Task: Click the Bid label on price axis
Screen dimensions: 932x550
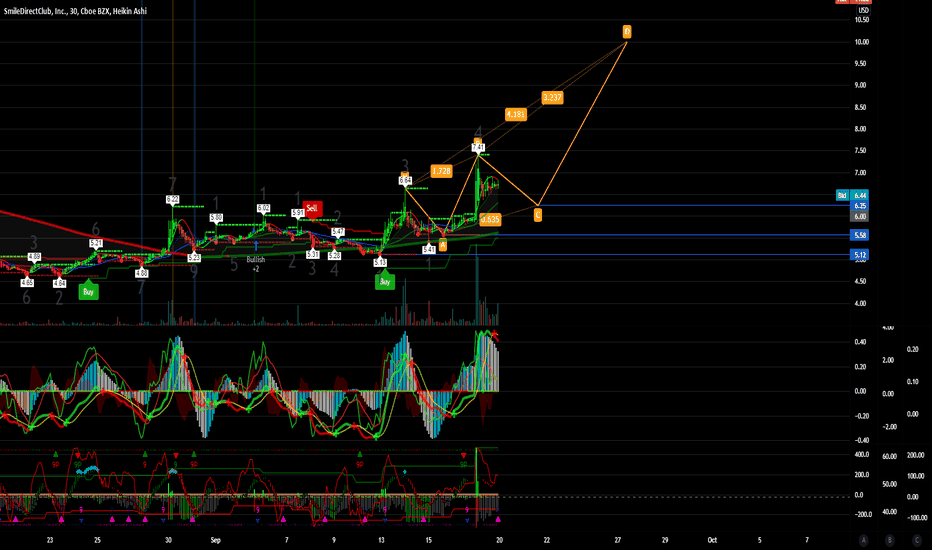Action: (x=842, y=196)
